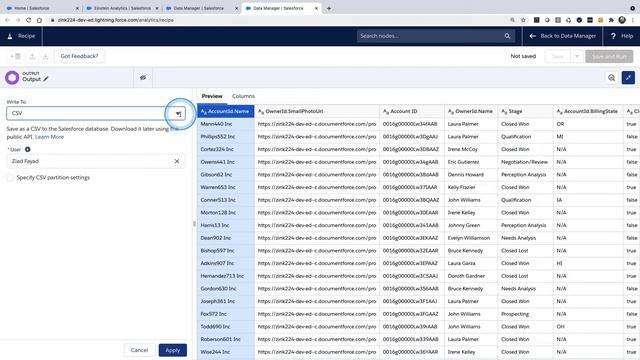Switch to the Einstein Analytics browser tab
The width and height of the screenshot is (640, 360).
(x=121, y=8)
